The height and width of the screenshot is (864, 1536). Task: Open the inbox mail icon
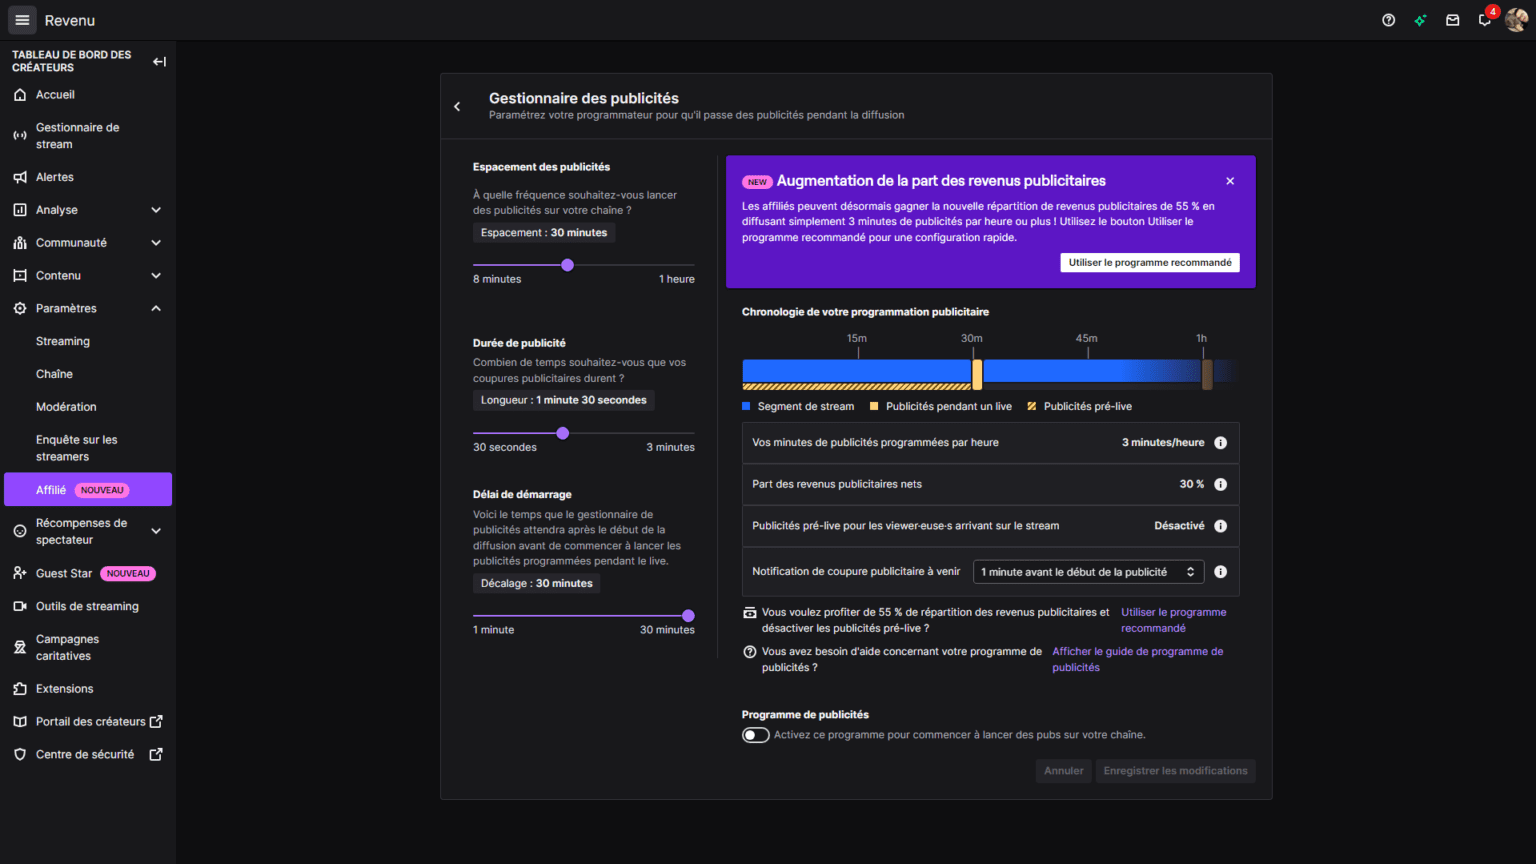[1452, 20]
